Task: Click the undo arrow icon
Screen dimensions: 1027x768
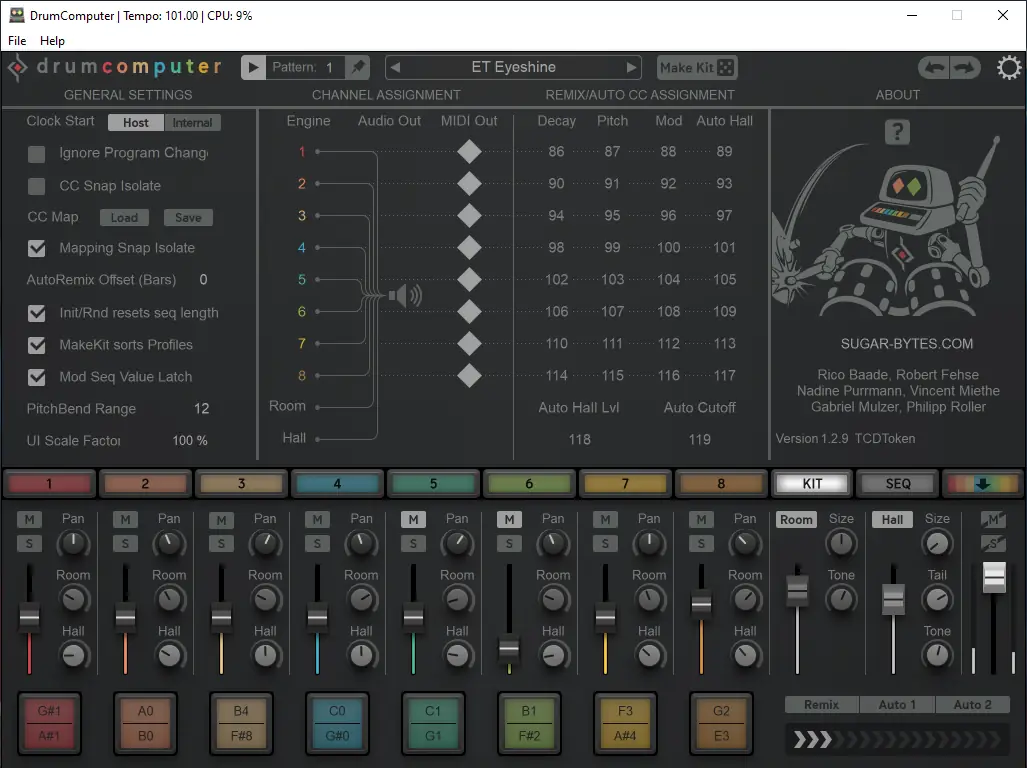Action: pyautogui.click(x=932, y=67)
